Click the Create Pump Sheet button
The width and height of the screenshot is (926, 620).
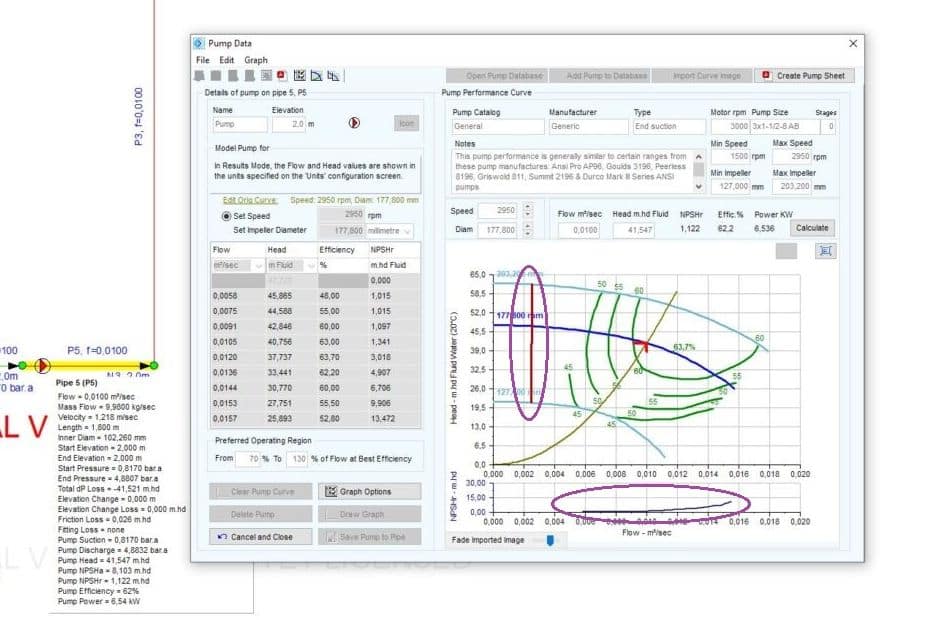804,76
